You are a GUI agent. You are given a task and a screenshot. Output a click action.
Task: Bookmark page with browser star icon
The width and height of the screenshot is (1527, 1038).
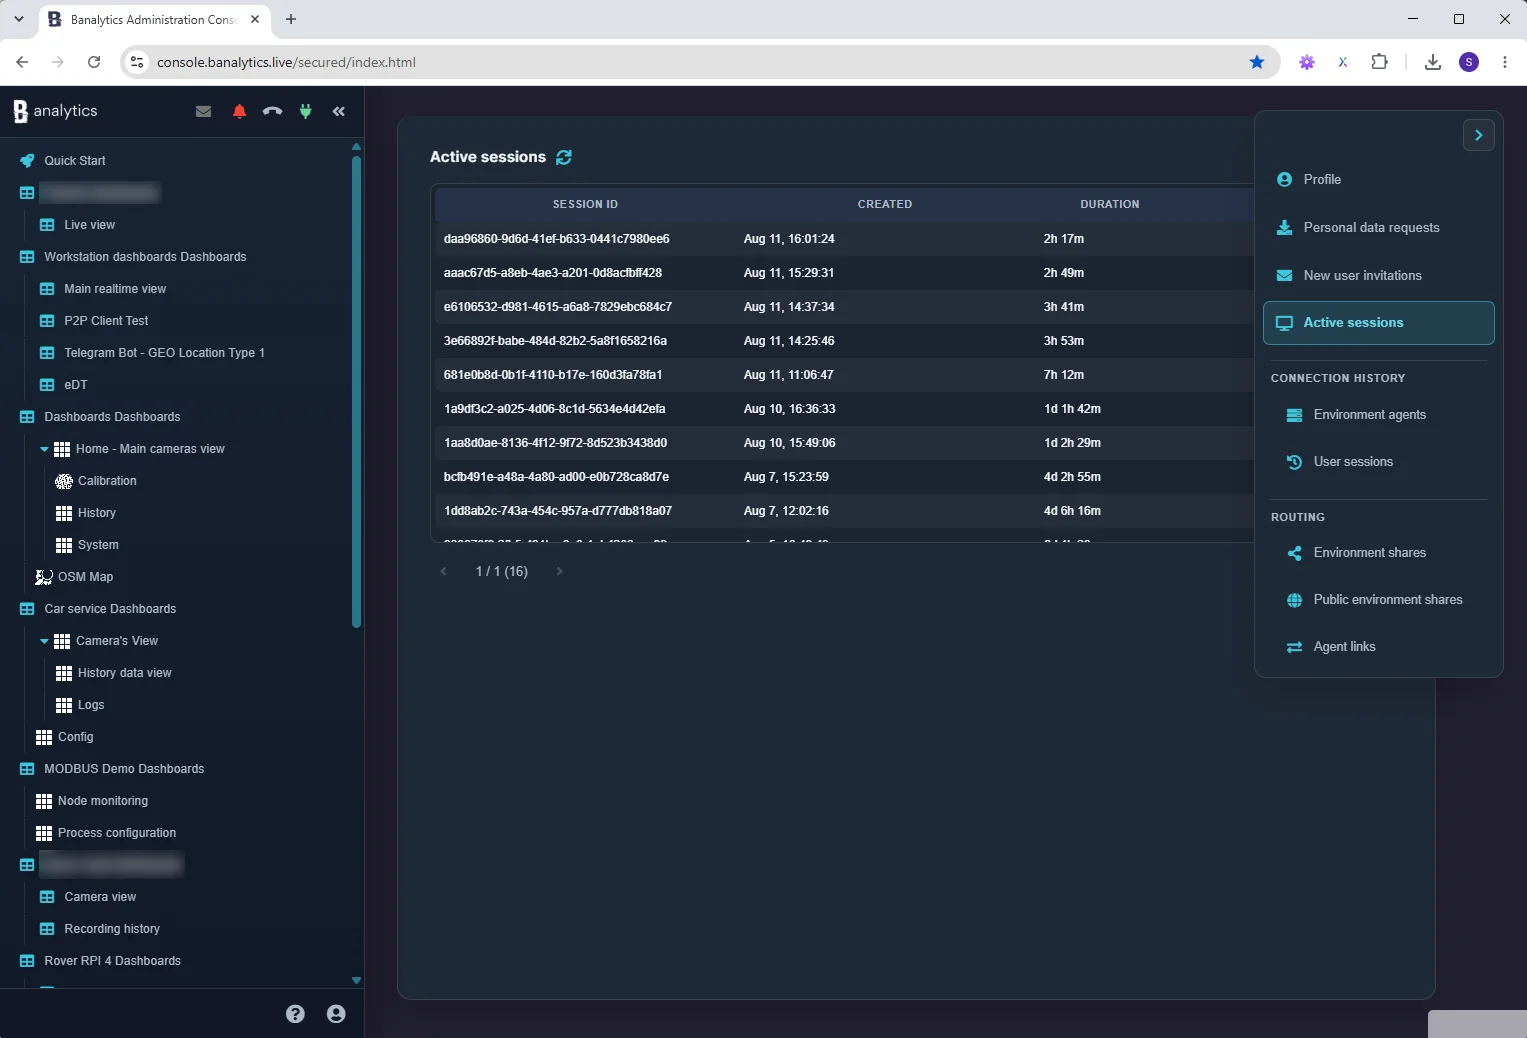1257,62
